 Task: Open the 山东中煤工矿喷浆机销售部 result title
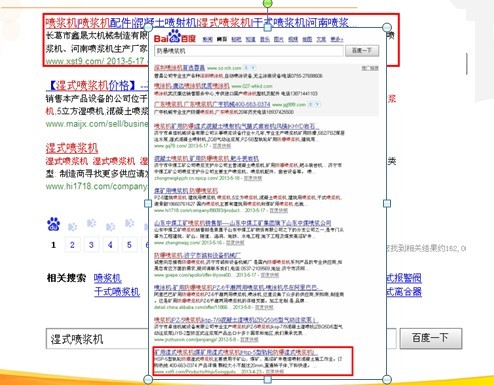tap(243, 223)
